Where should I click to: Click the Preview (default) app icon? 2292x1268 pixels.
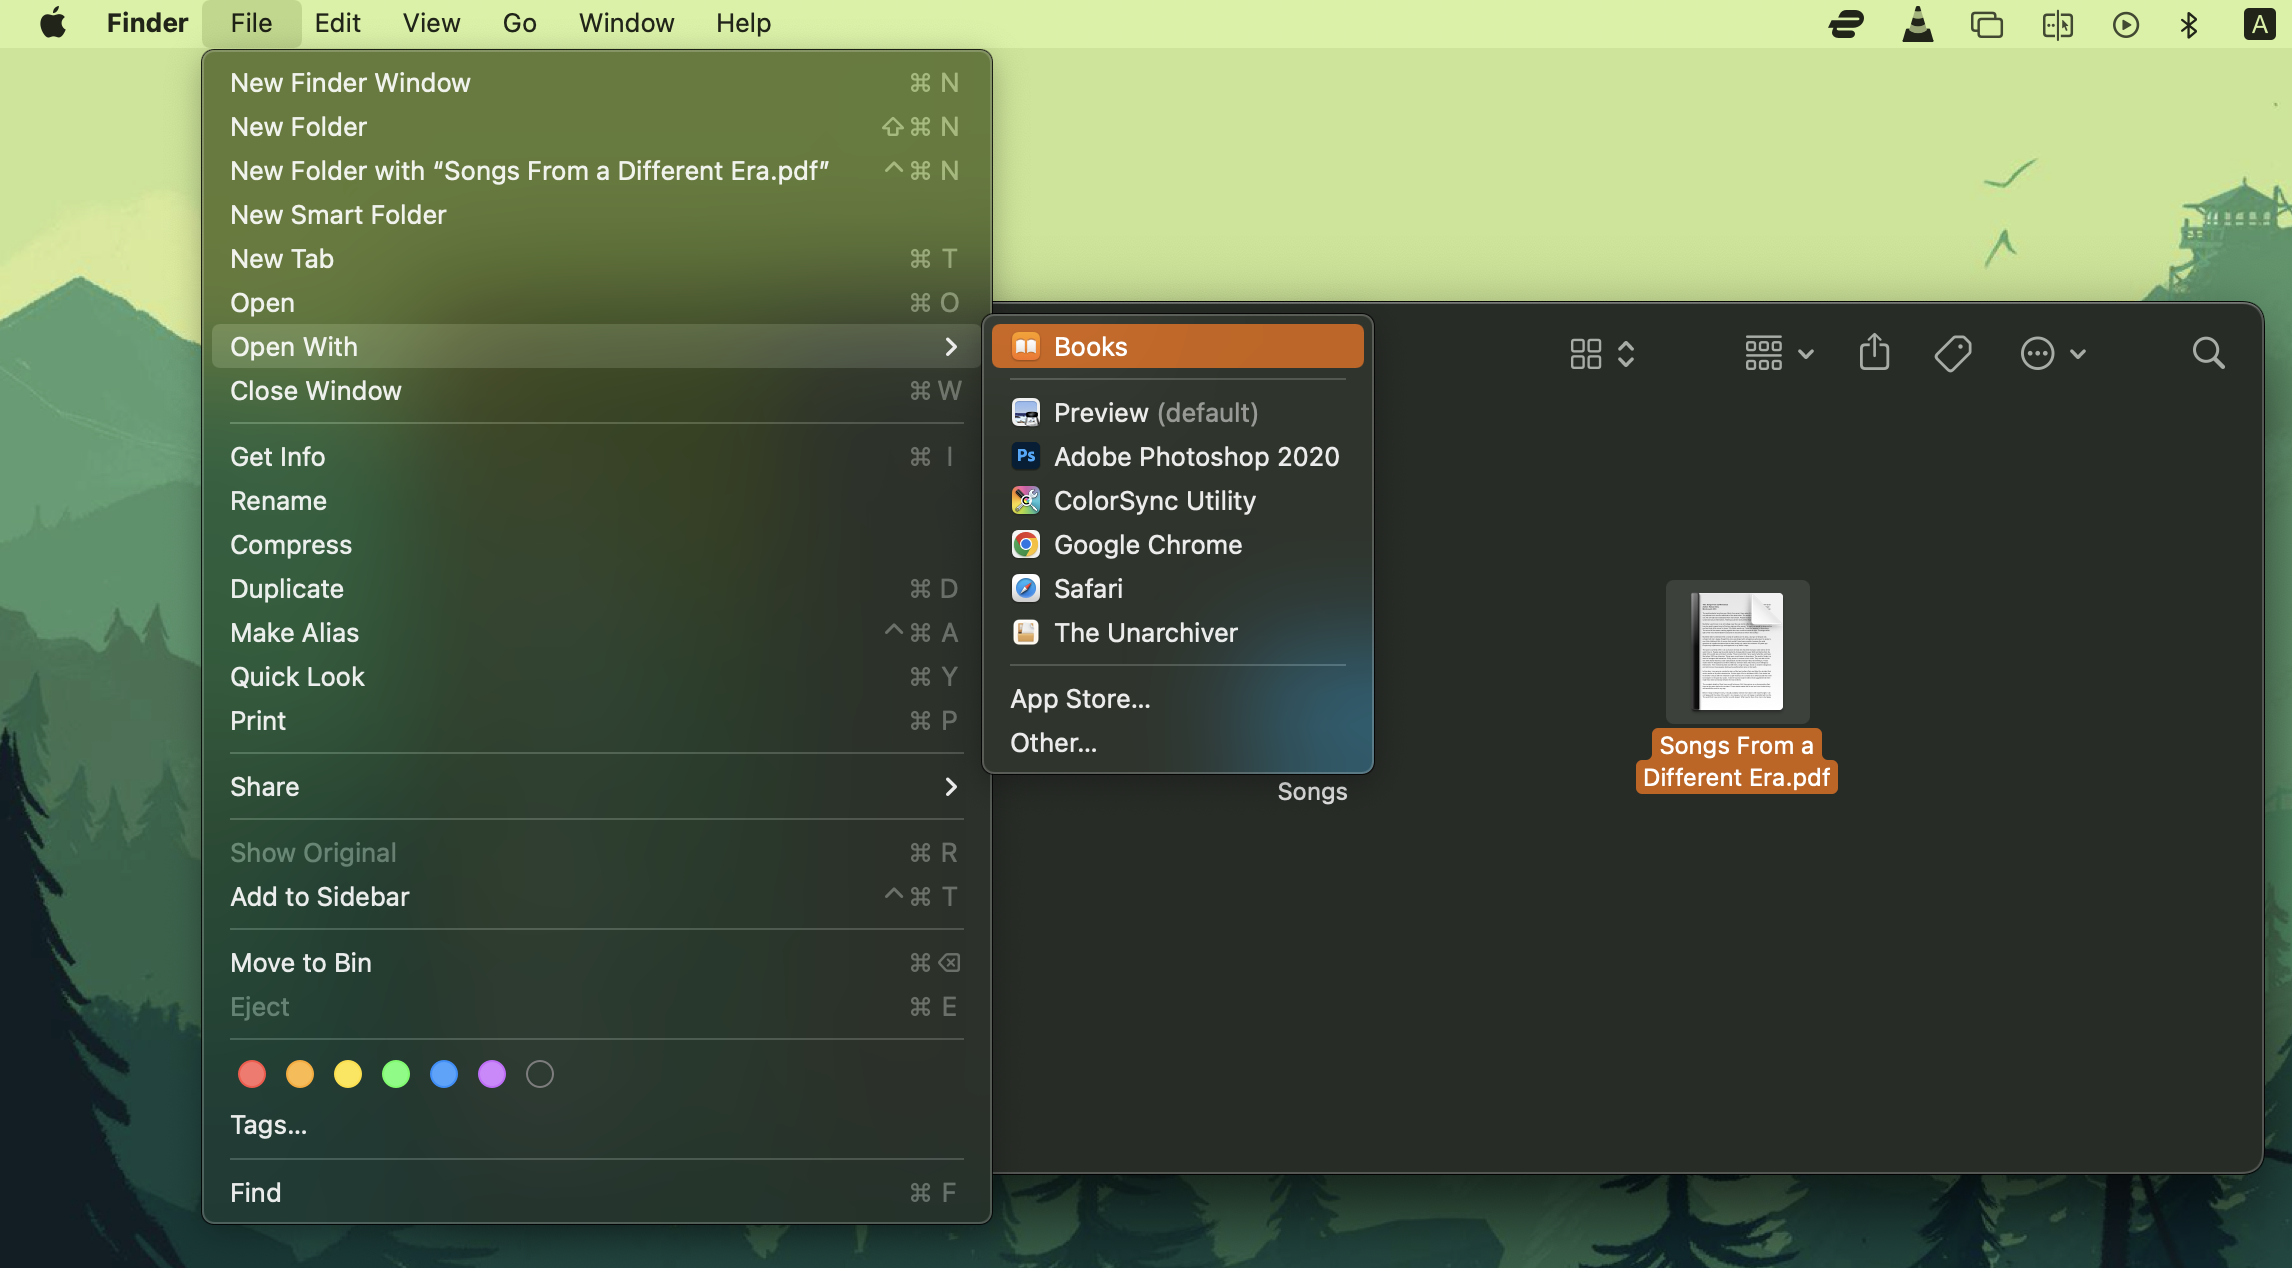[1024, 412]
